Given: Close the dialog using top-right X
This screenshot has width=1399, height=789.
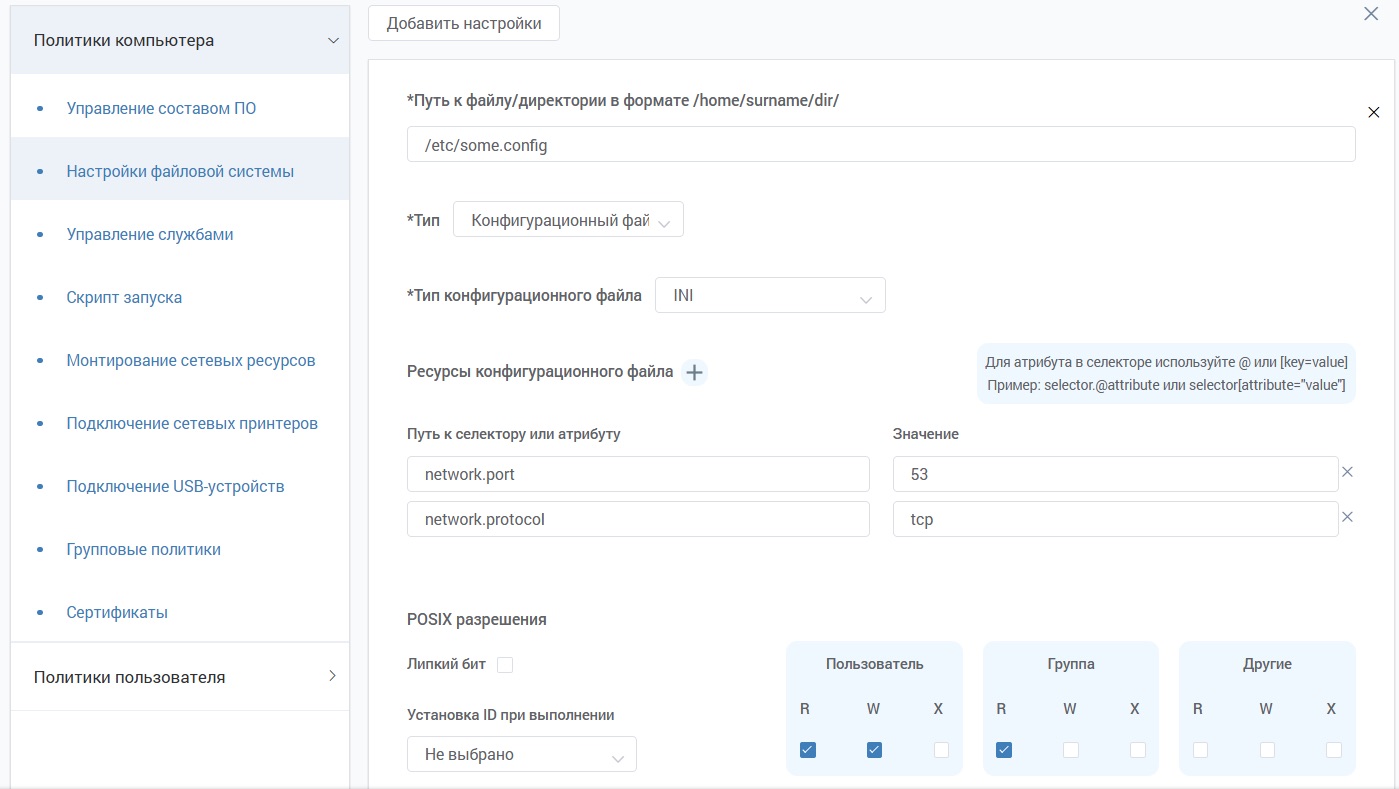Looking at the screenshot, I should point(1371,14).
